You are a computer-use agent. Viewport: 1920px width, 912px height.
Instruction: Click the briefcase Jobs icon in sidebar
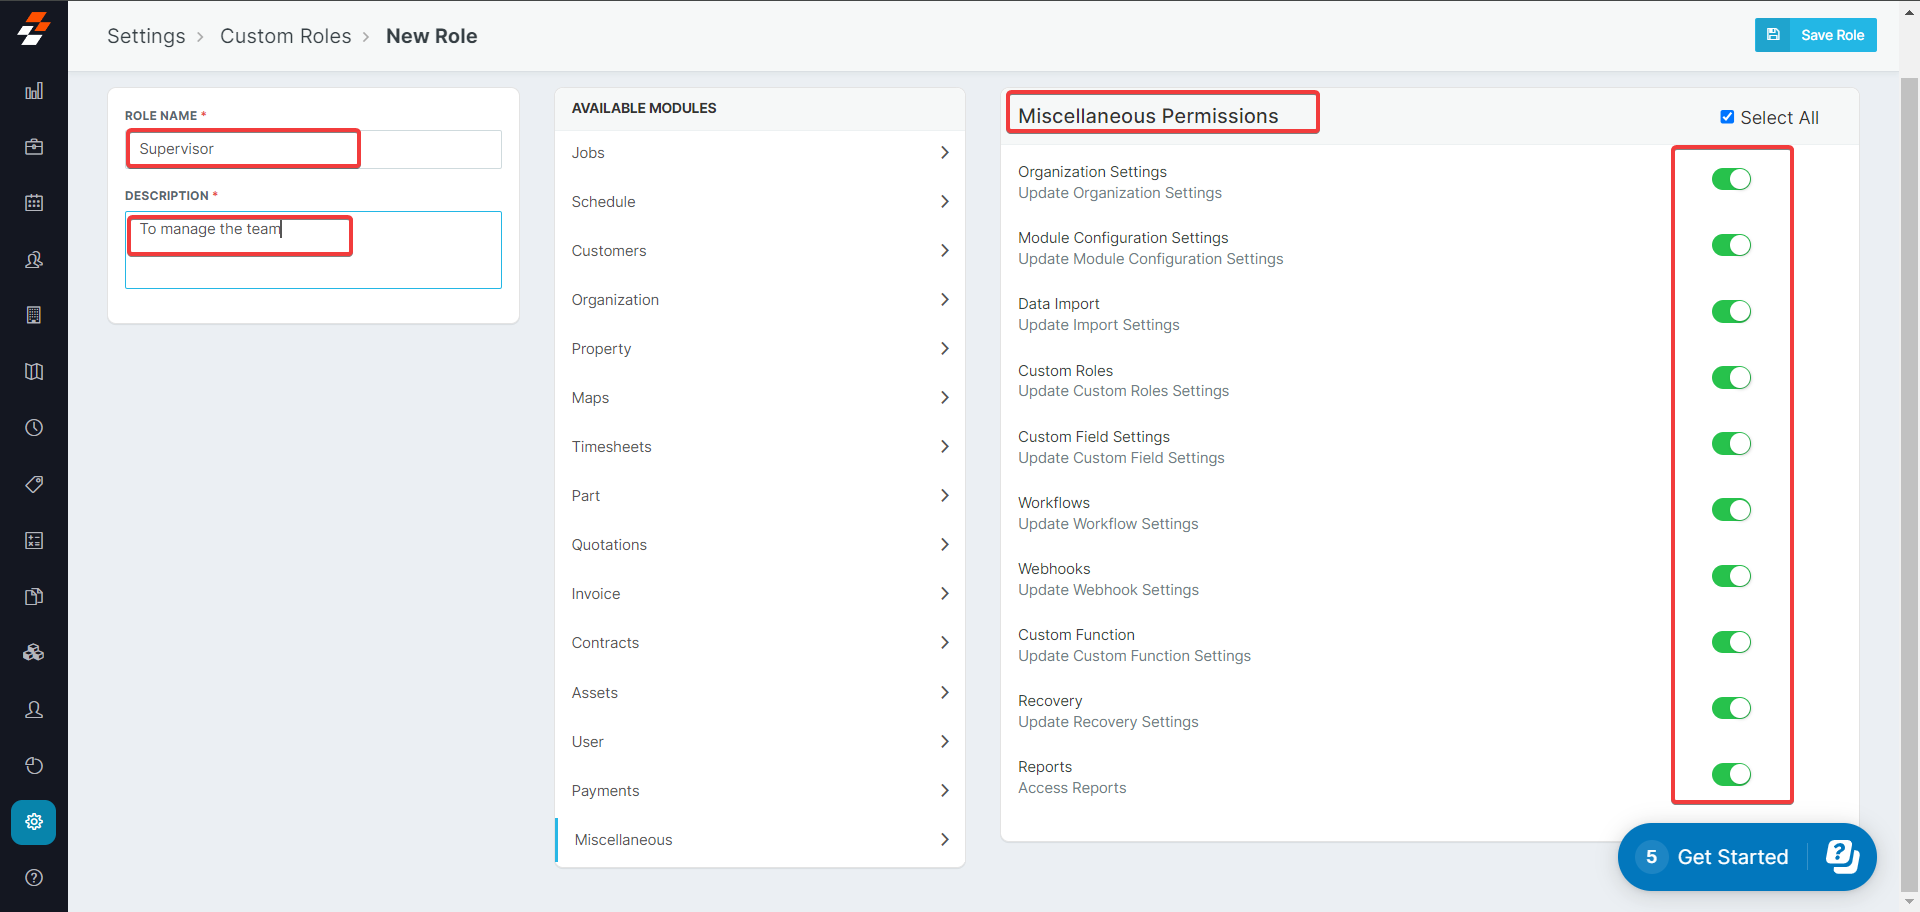(34, 147)
